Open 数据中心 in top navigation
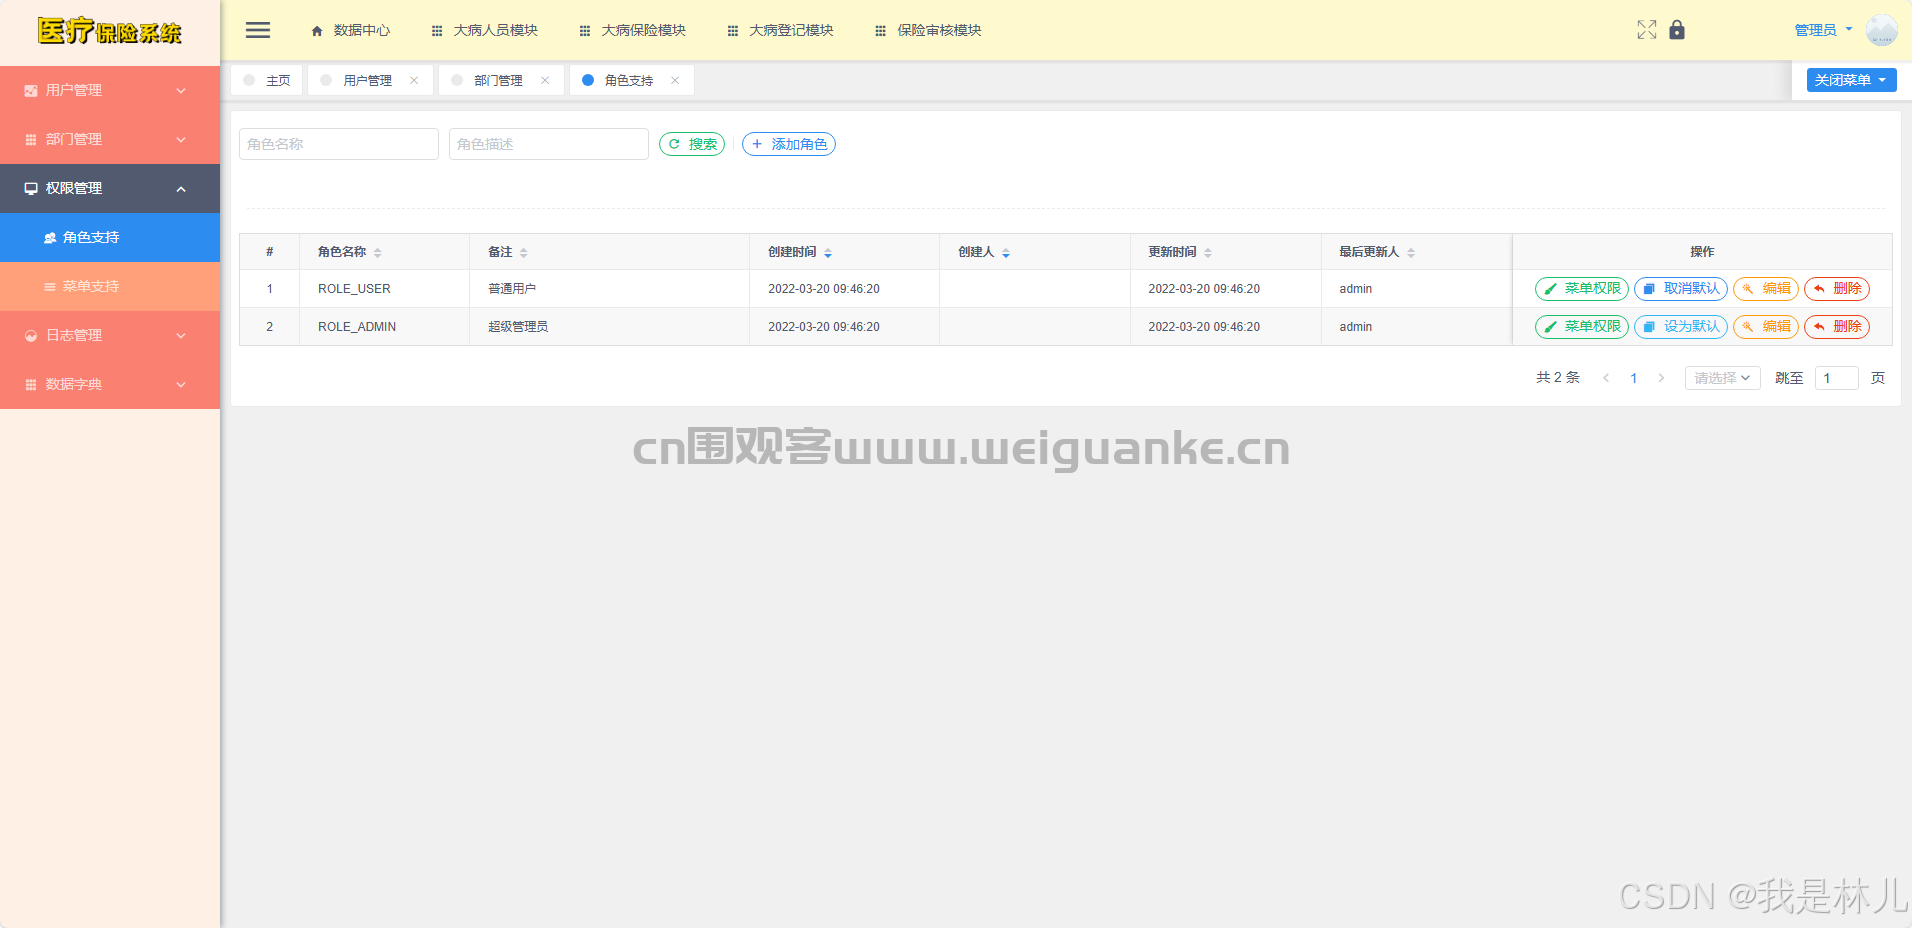Screen dimensions: 1912x928 tap(351, 30)
